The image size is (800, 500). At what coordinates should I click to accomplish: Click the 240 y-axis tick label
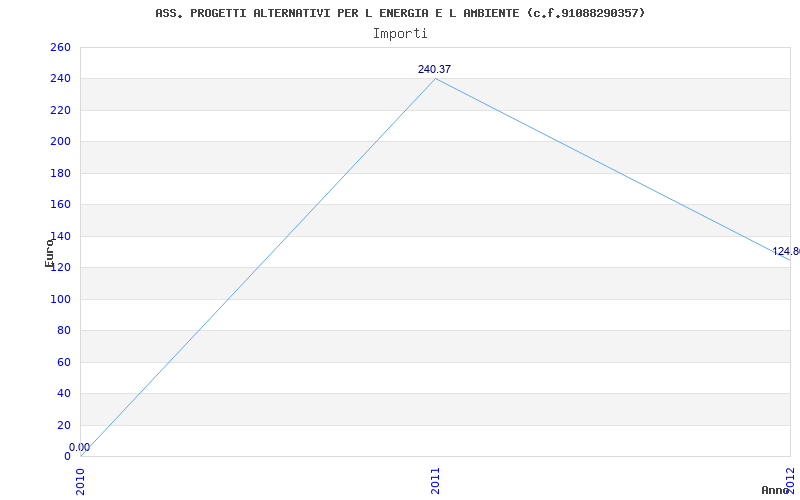(x=60, y=79)
